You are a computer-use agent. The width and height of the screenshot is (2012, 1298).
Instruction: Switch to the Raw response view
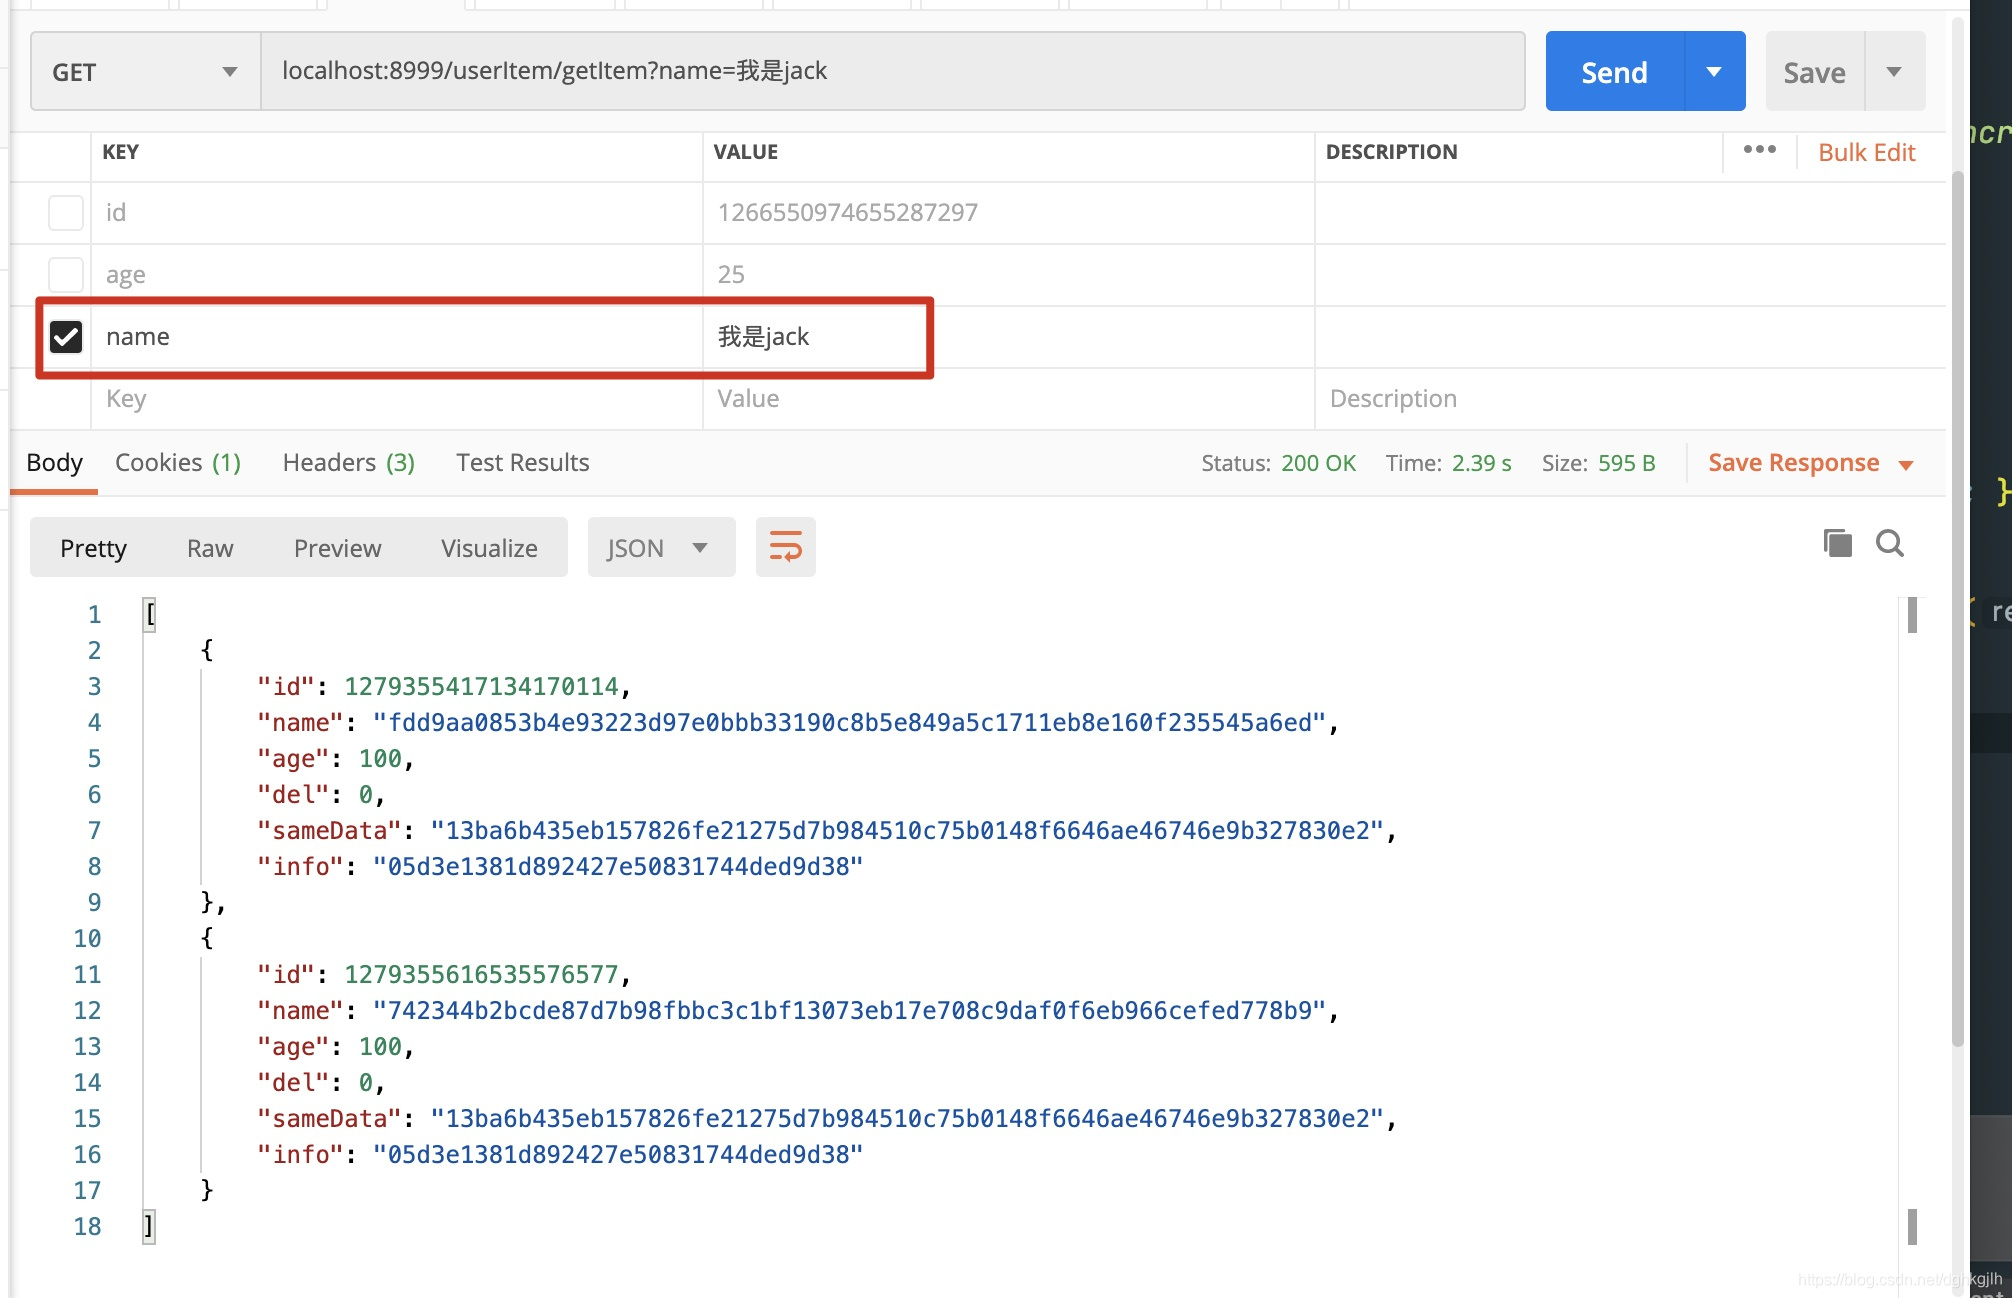(x=209, y=548)
